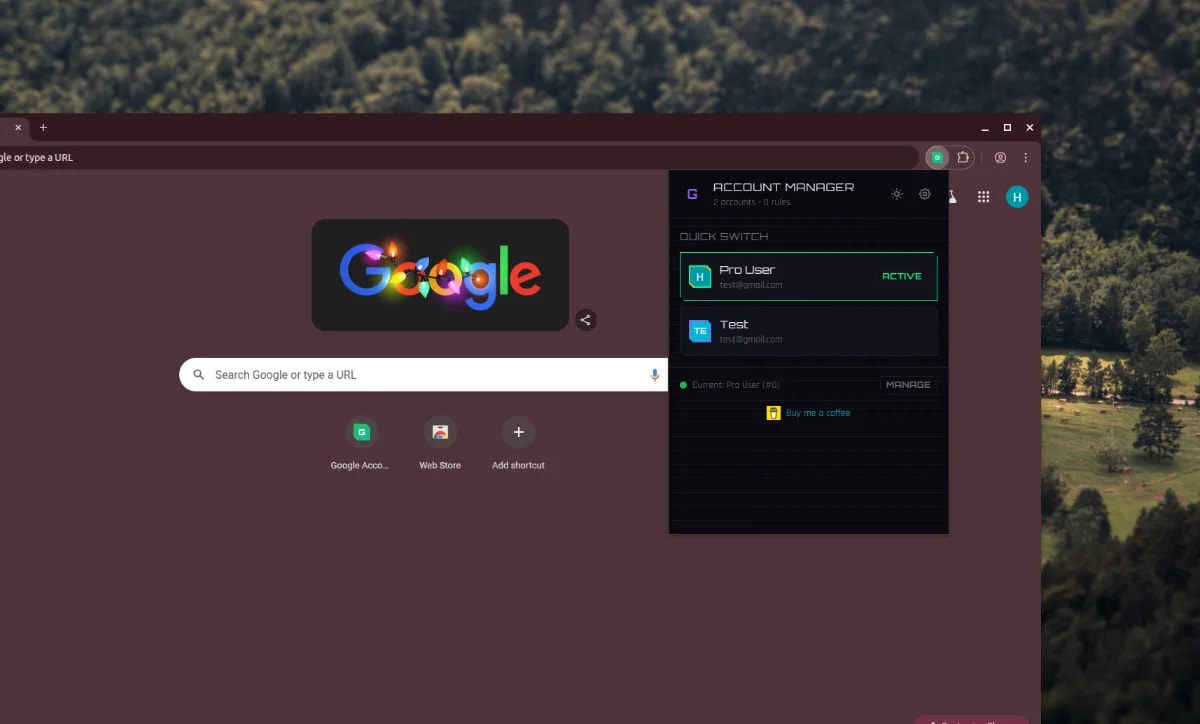Click inside the Google search bar
Screen dimensions: 1200x724
(x=420, y=374)
